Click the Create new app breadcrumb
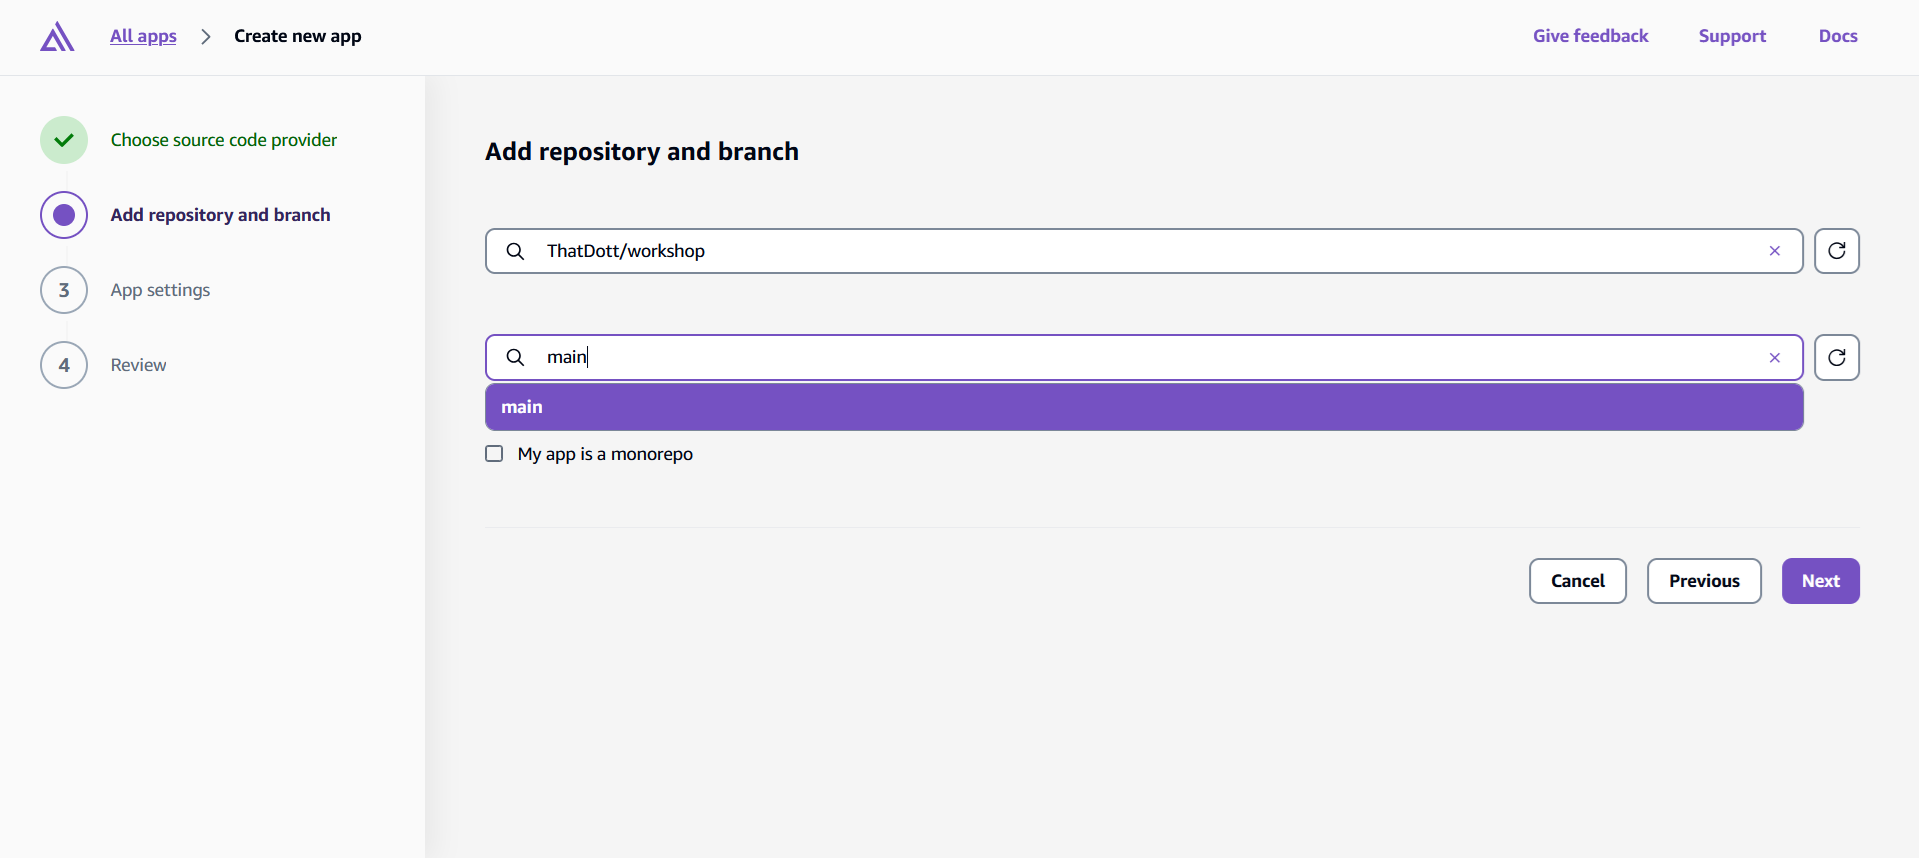The image size is (1919, 858). click(x=298, y=36)
